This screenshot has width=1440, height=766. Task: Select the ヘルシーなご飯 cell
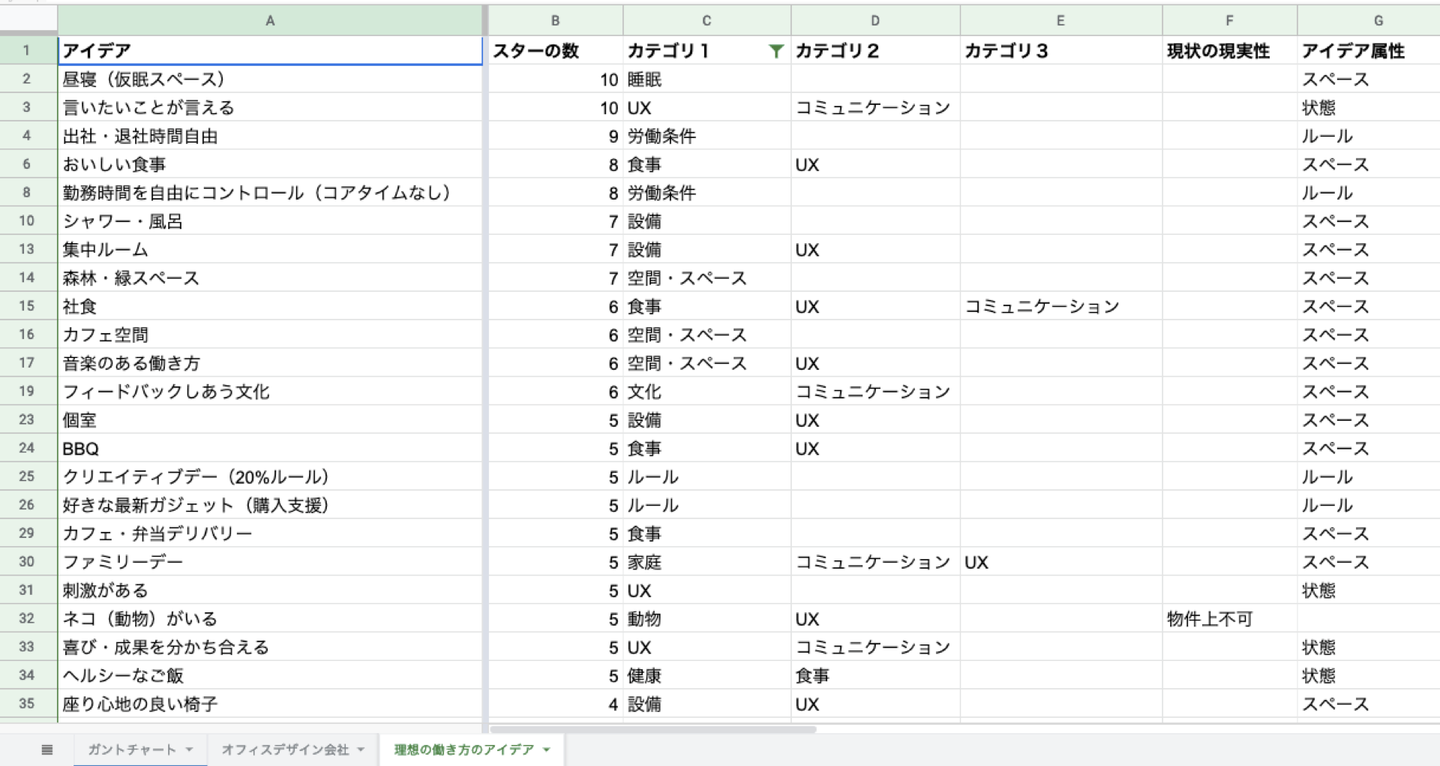click(270, 676)
